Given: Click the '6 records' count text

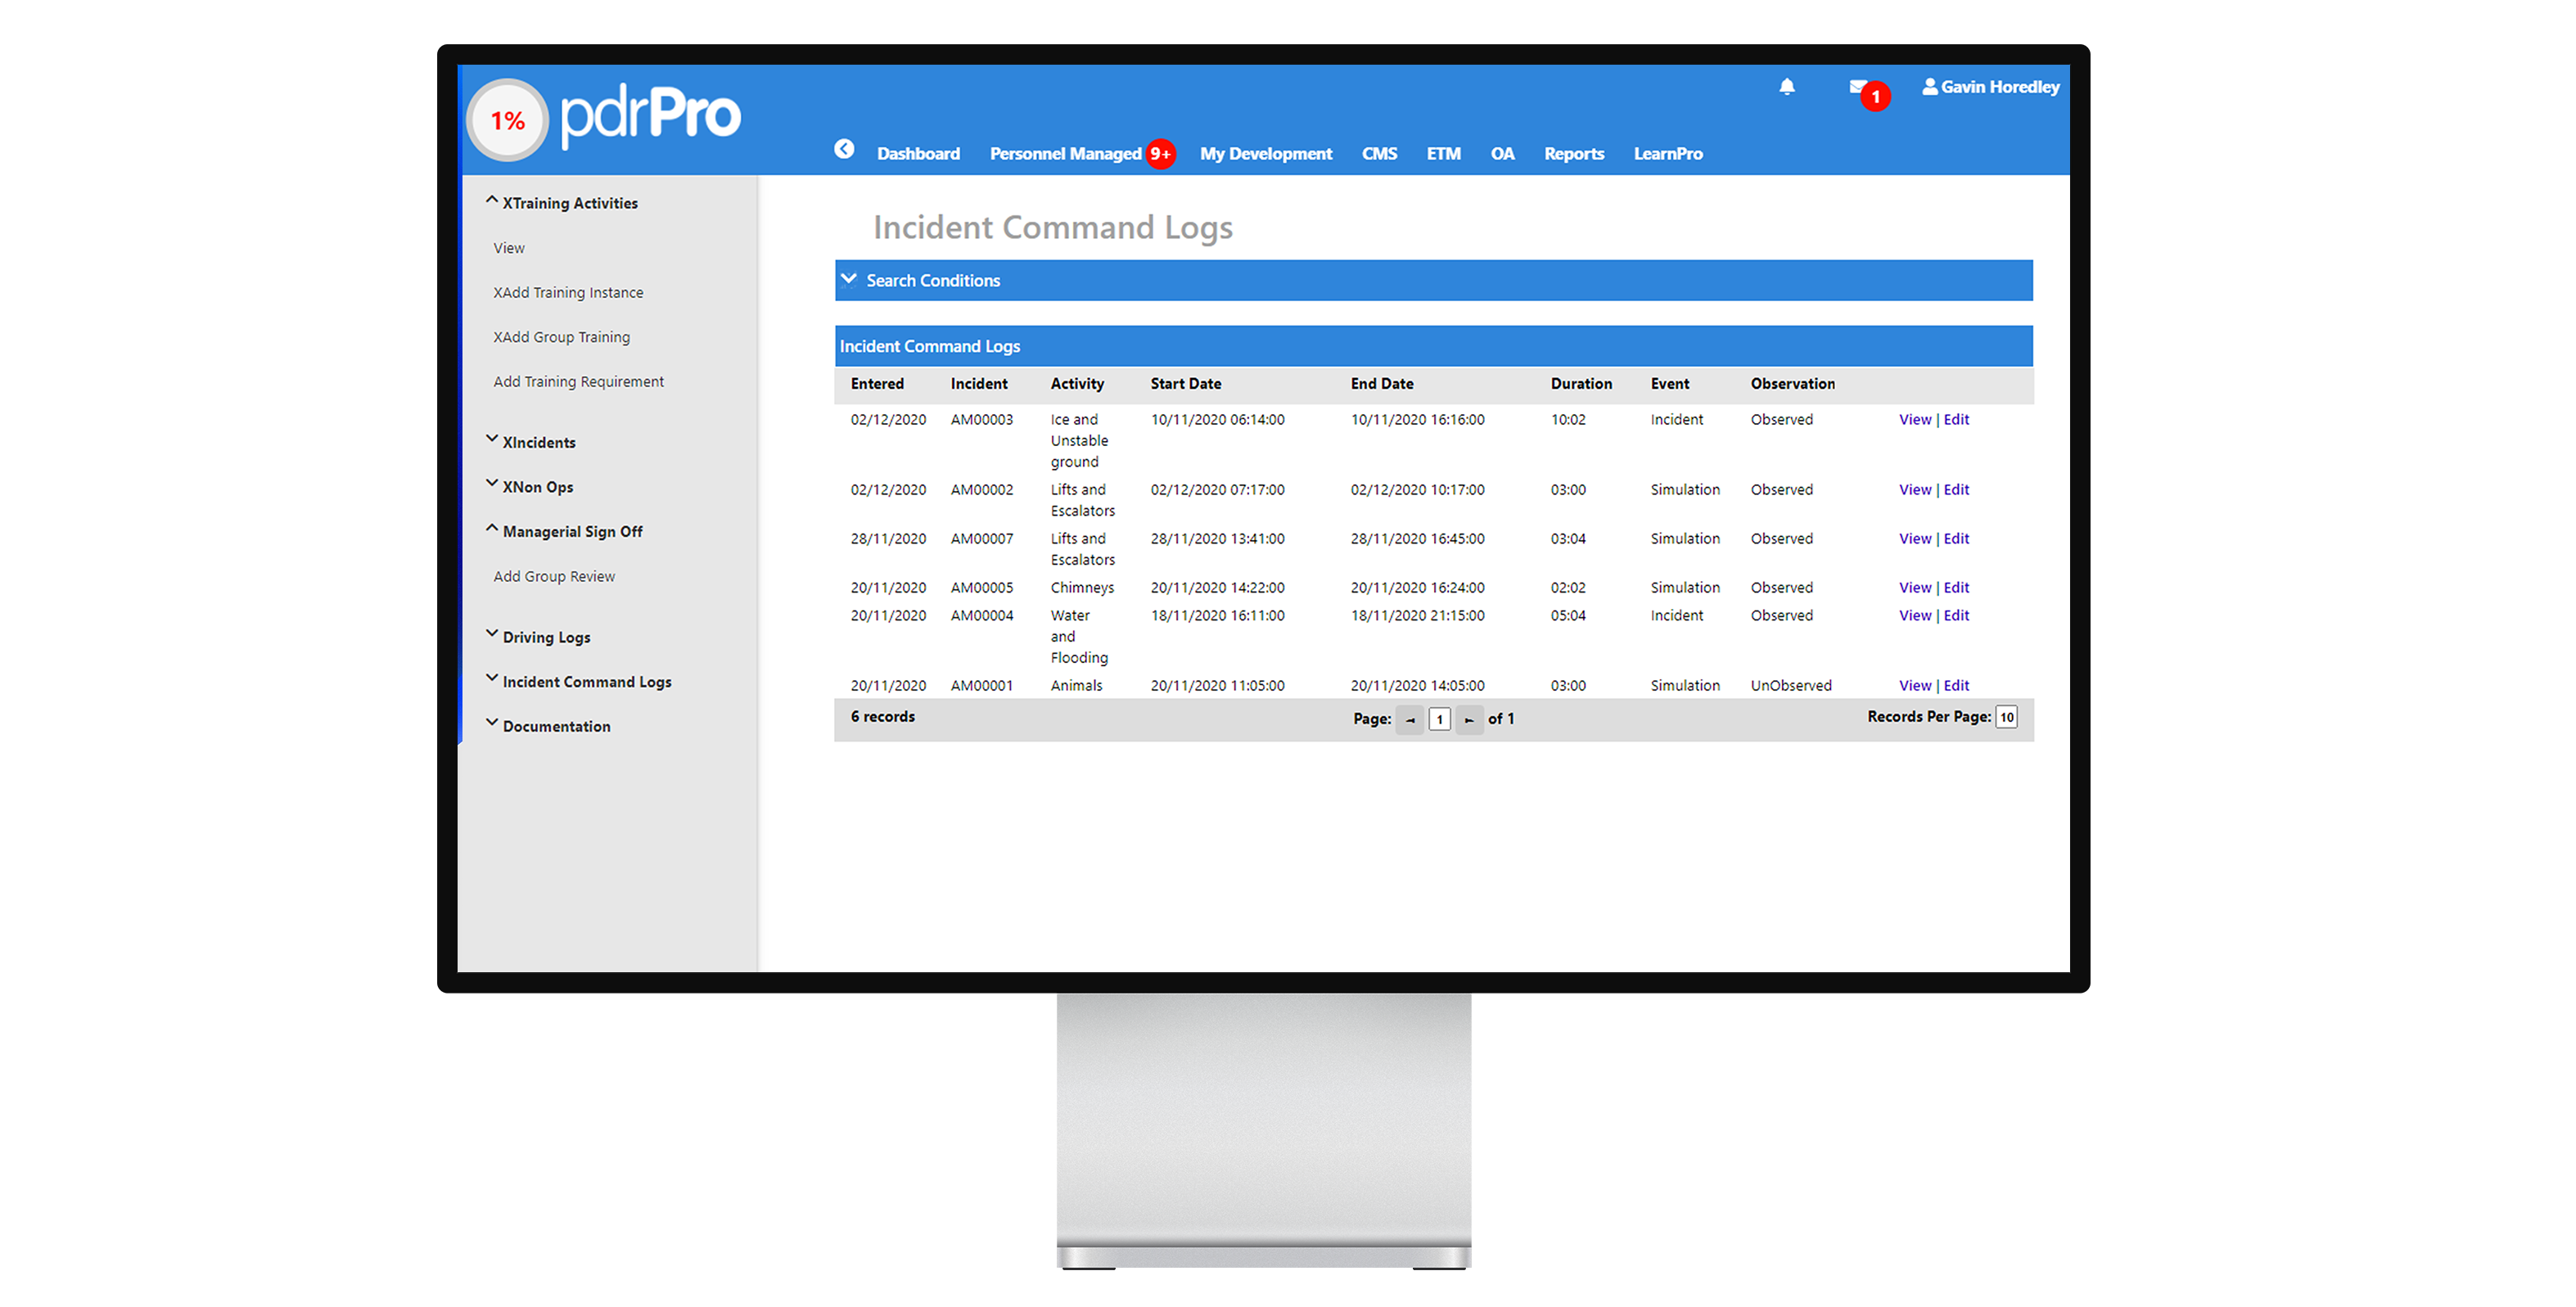Looking at the screenshot, I should tap(882, 716).
